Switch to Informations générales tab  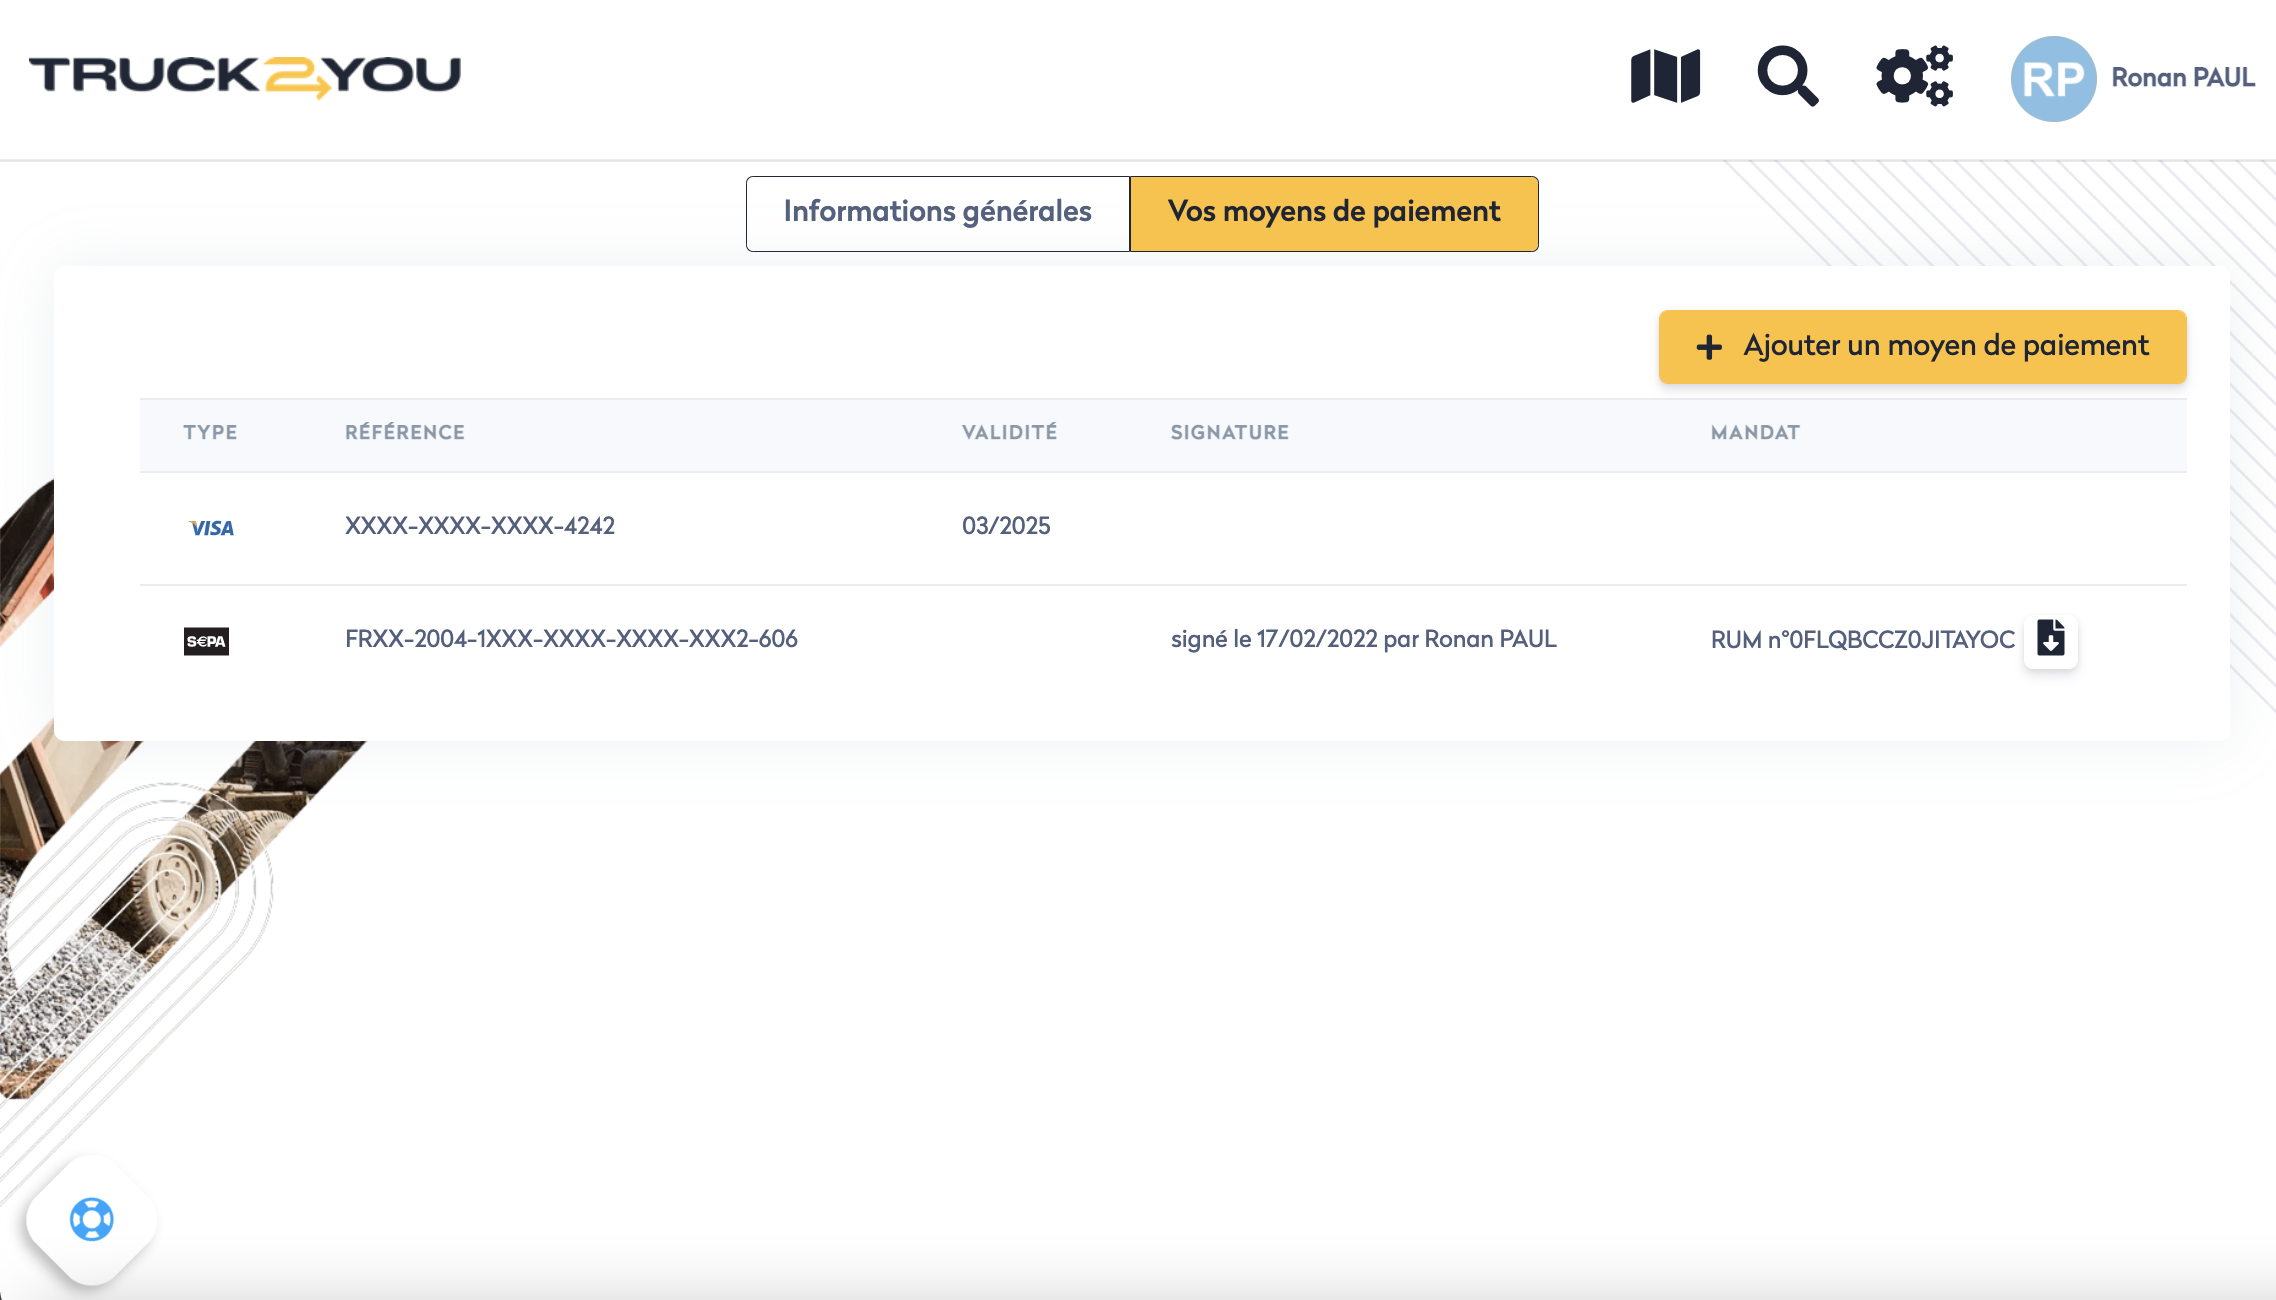(x=937, y=213)
